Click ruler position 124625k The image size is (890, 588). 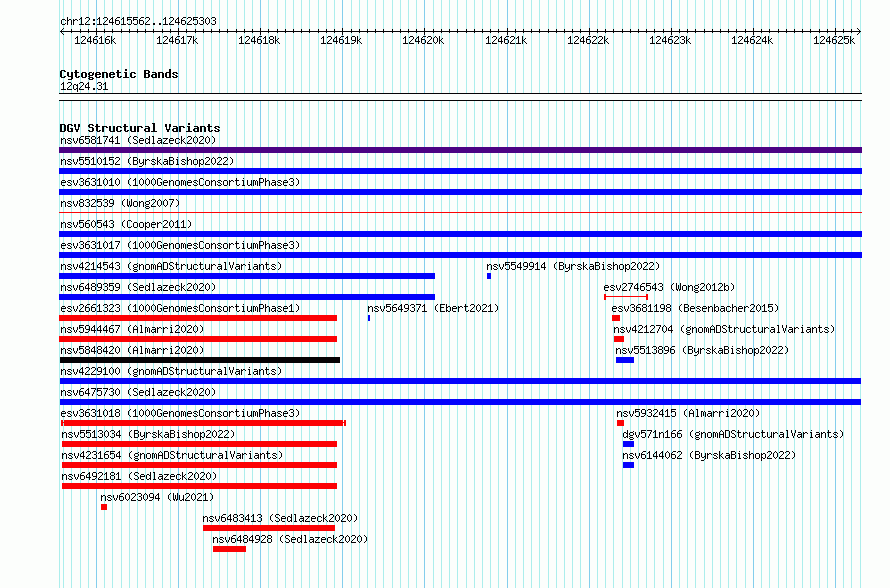coord(834,40)
